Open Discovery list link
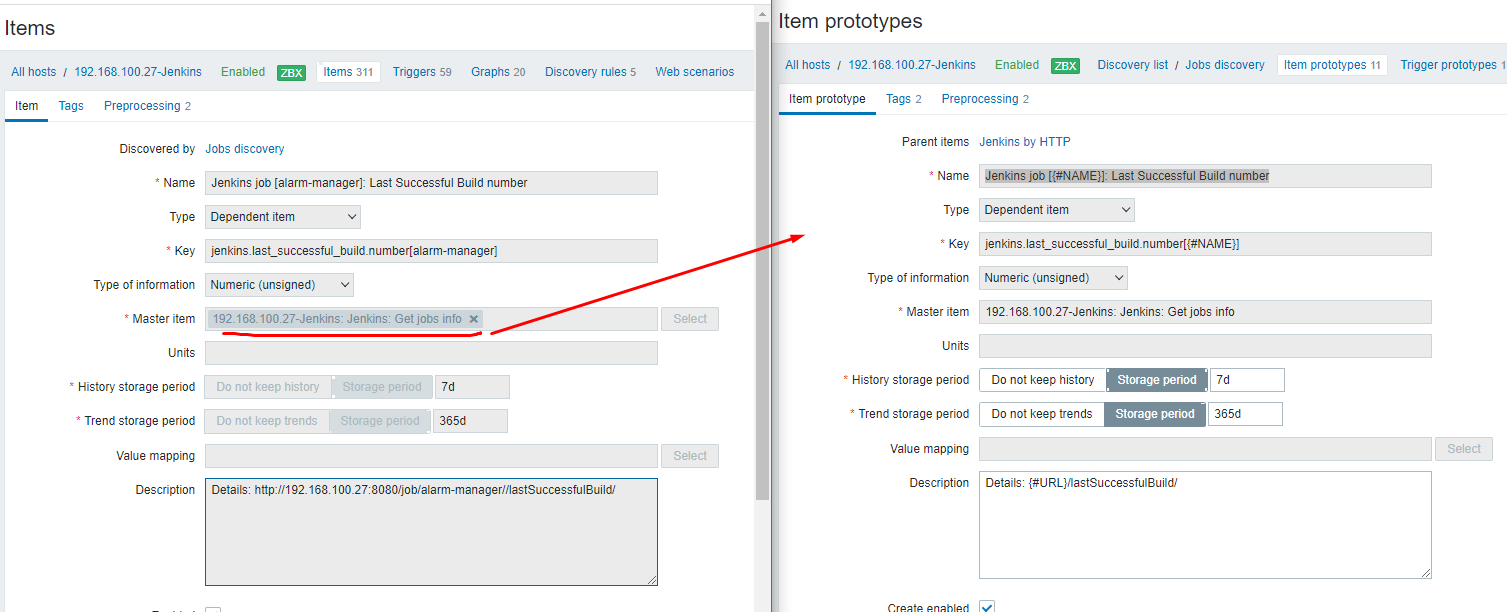This screenshot has height=612, width=1507. coord(1133,65)
